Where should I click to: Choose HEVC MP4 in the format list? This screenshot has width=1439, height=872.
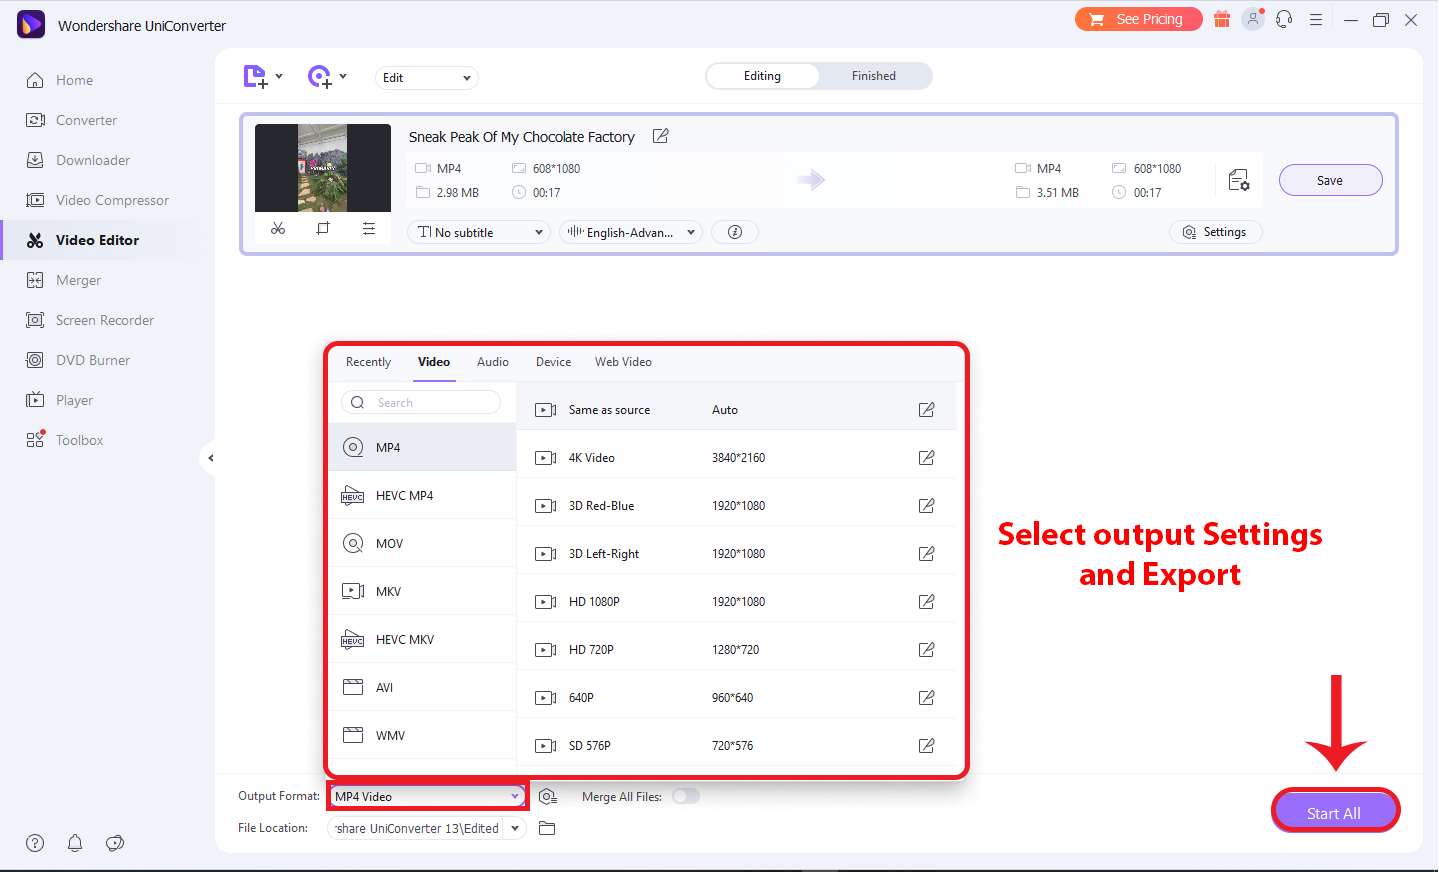(x=422, y=495)
